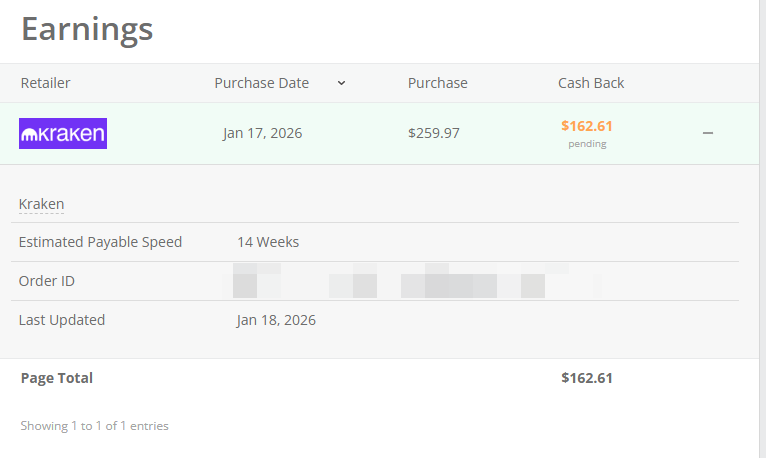Click the Last Updated label

(62, 320)
